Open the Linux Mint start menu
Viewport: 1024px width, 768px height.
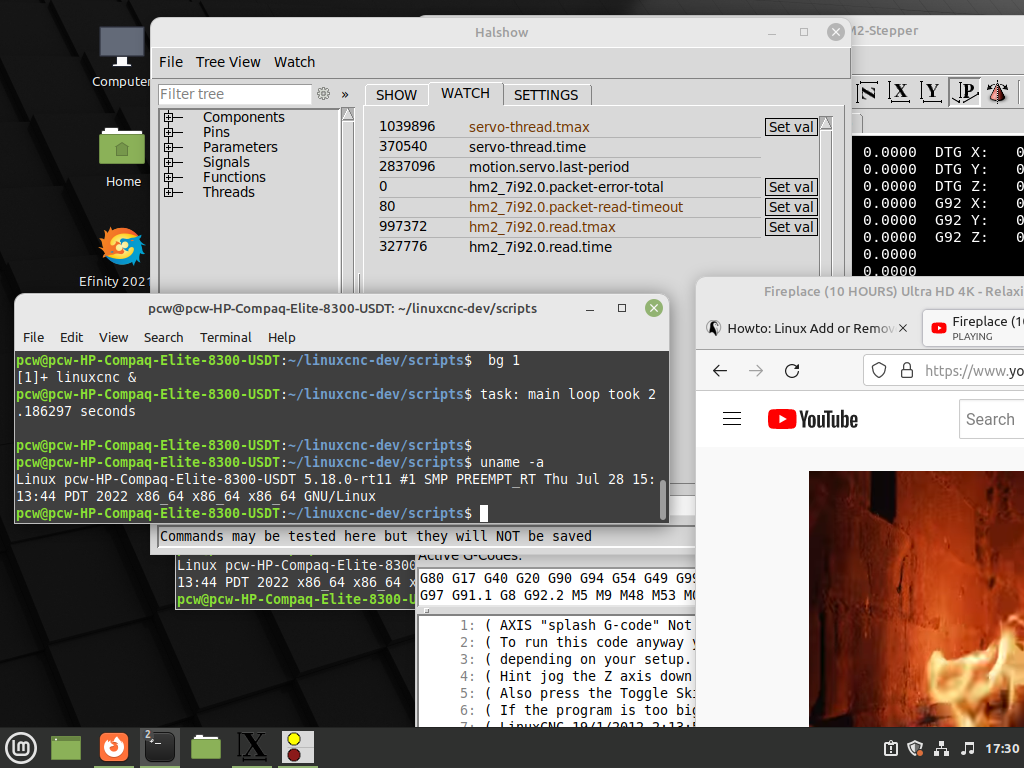click(x=21, y=748)
